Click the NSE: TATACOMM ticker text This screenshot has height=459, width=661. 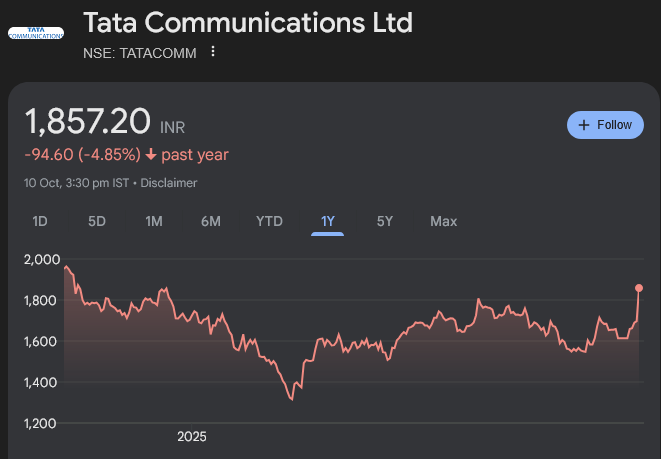140,52
